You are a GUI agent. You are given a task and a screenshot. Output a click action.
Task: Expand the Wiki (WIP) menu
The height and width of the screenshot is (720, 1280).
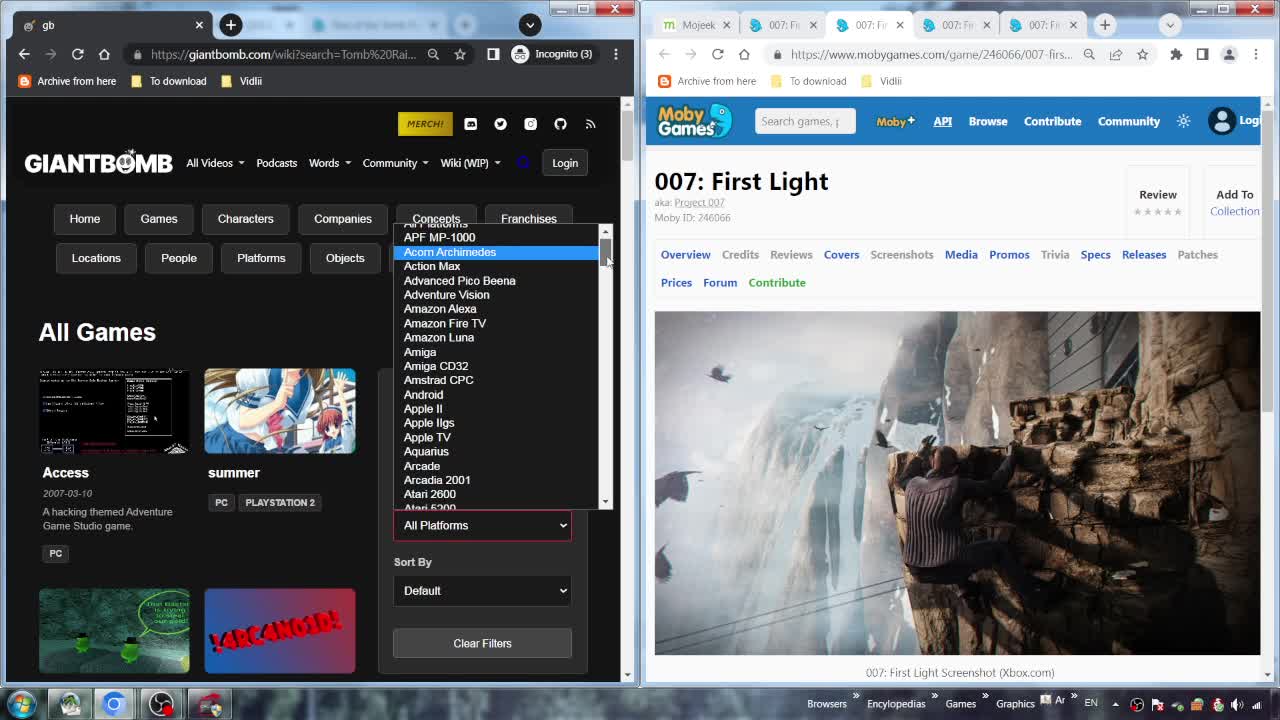tap(470, 163)
